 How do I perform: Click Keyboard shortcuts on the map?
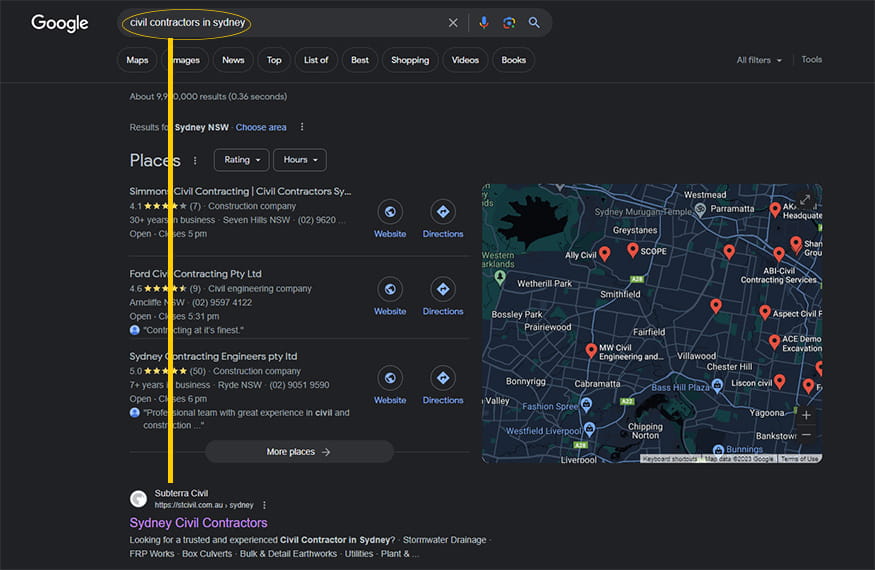tap(669, 459)
